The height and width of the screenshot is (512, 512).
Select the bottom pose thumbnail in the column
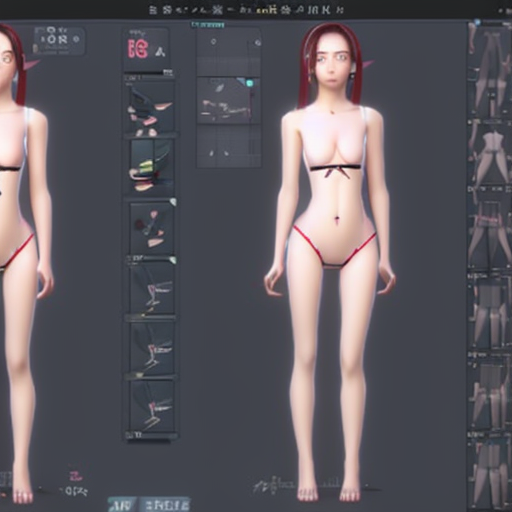[x=152, y=406]
